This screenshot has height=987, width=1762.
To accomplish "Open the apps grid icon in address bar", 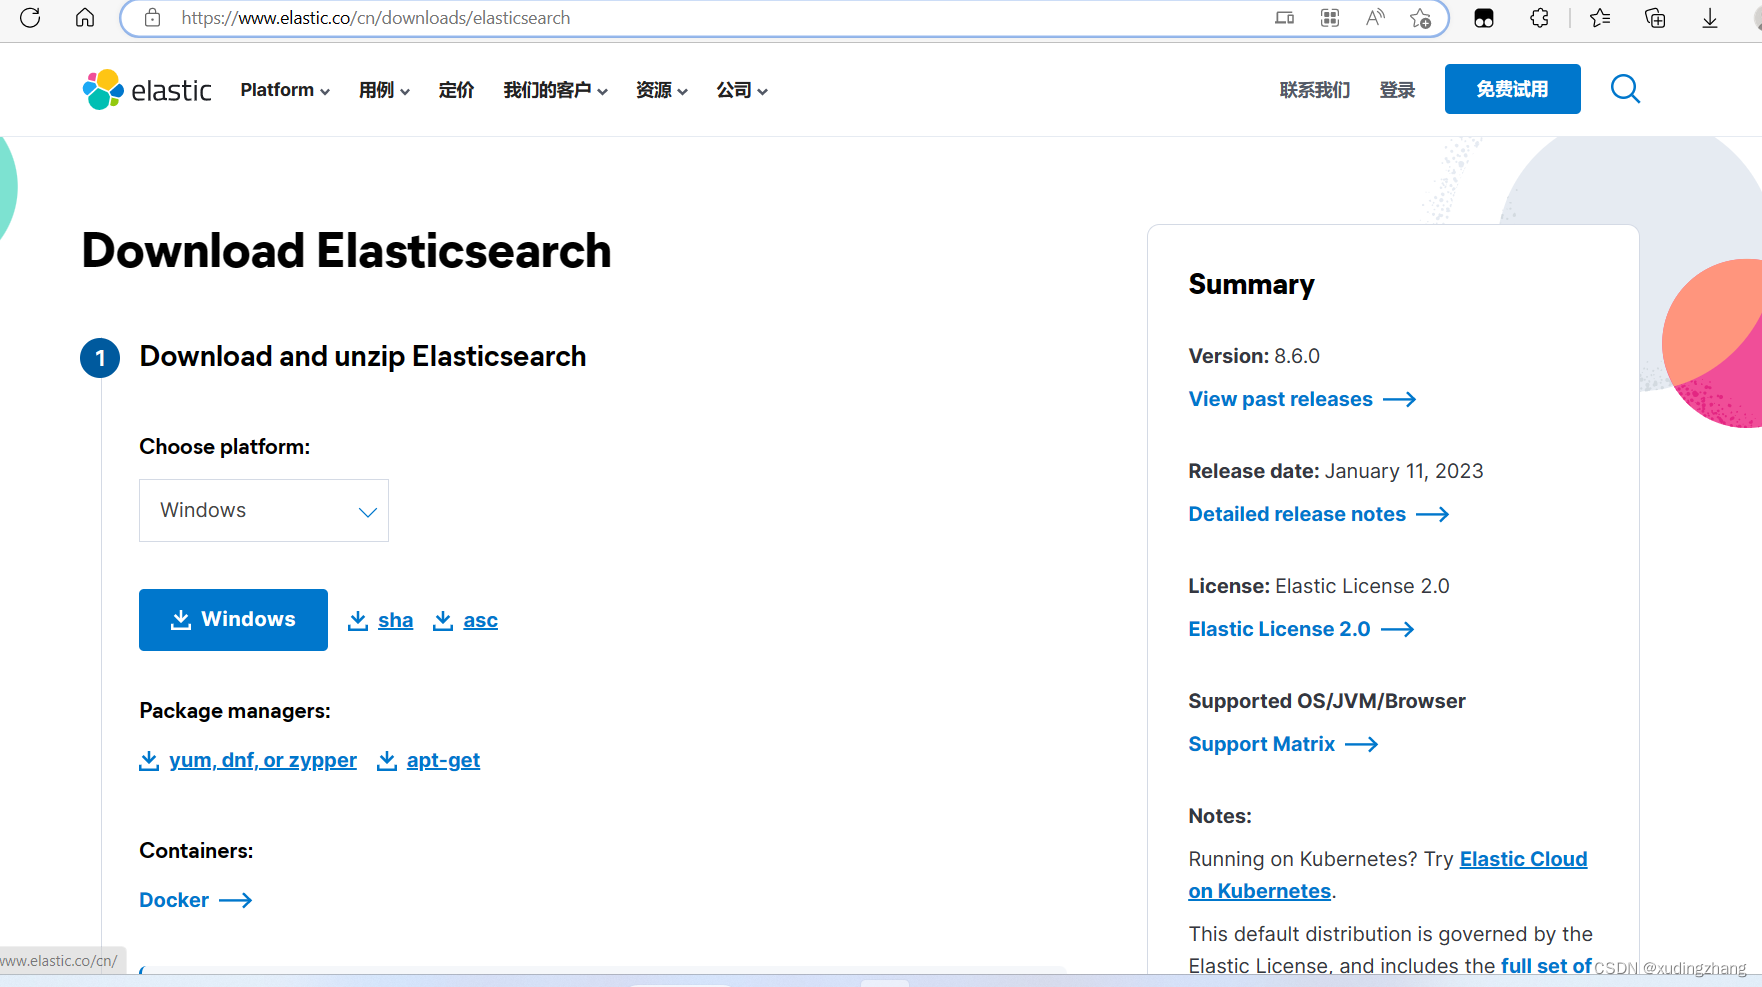I will pyautogui.click(x=1330, y=17).
